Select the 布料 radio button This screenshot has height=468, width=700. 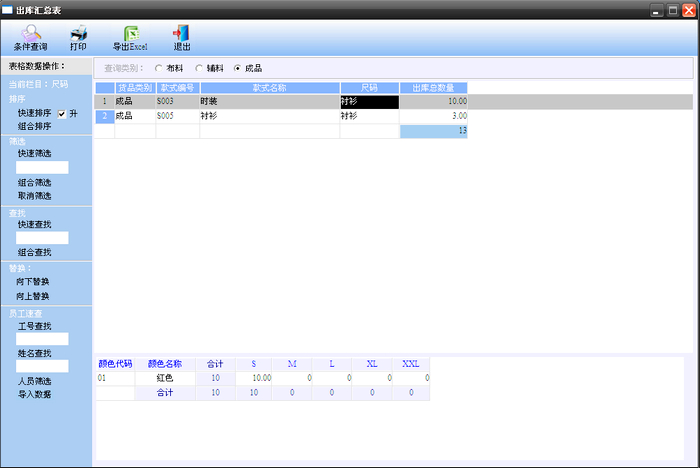[158, 68]
